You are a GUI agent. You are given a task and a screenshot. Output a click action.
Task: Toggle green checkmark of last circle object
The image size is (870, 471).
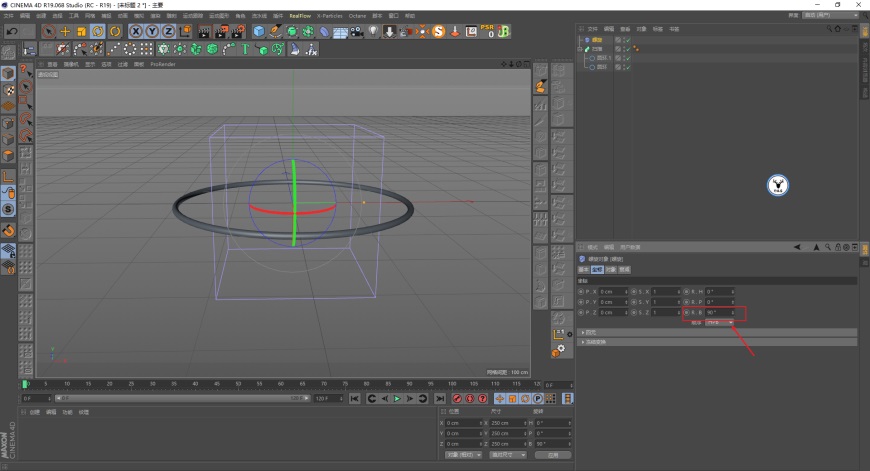click(628, 67)
